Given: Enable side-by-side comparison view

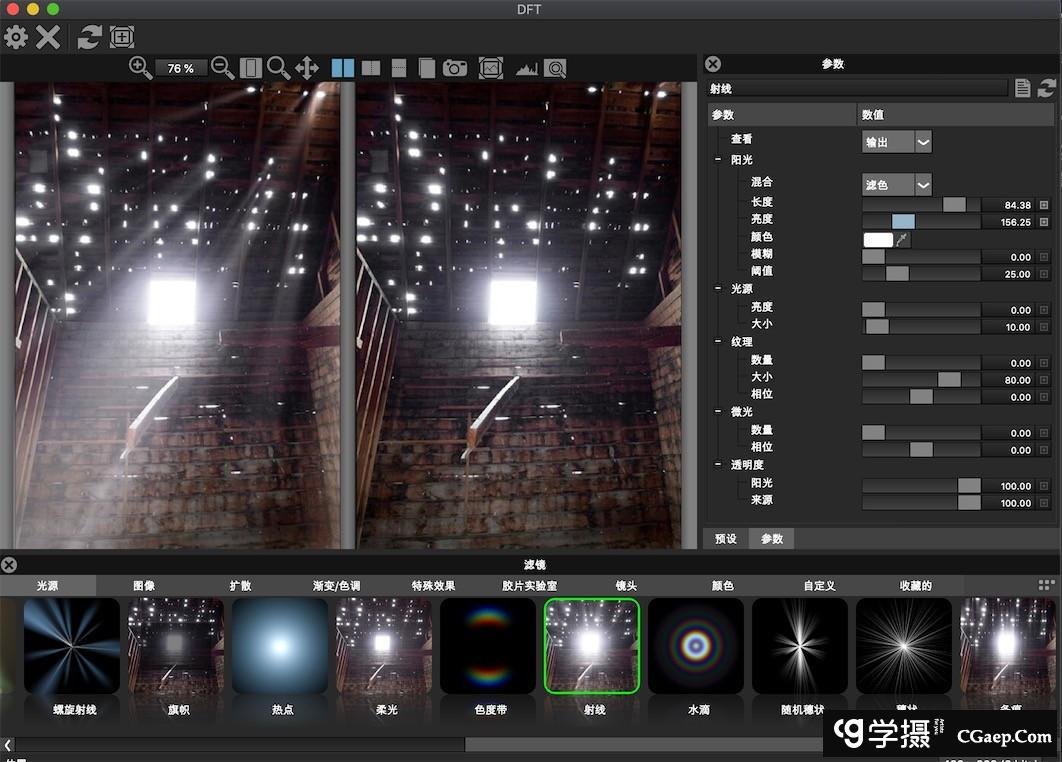Looking at the screenshot, I should tap(342, 68).
